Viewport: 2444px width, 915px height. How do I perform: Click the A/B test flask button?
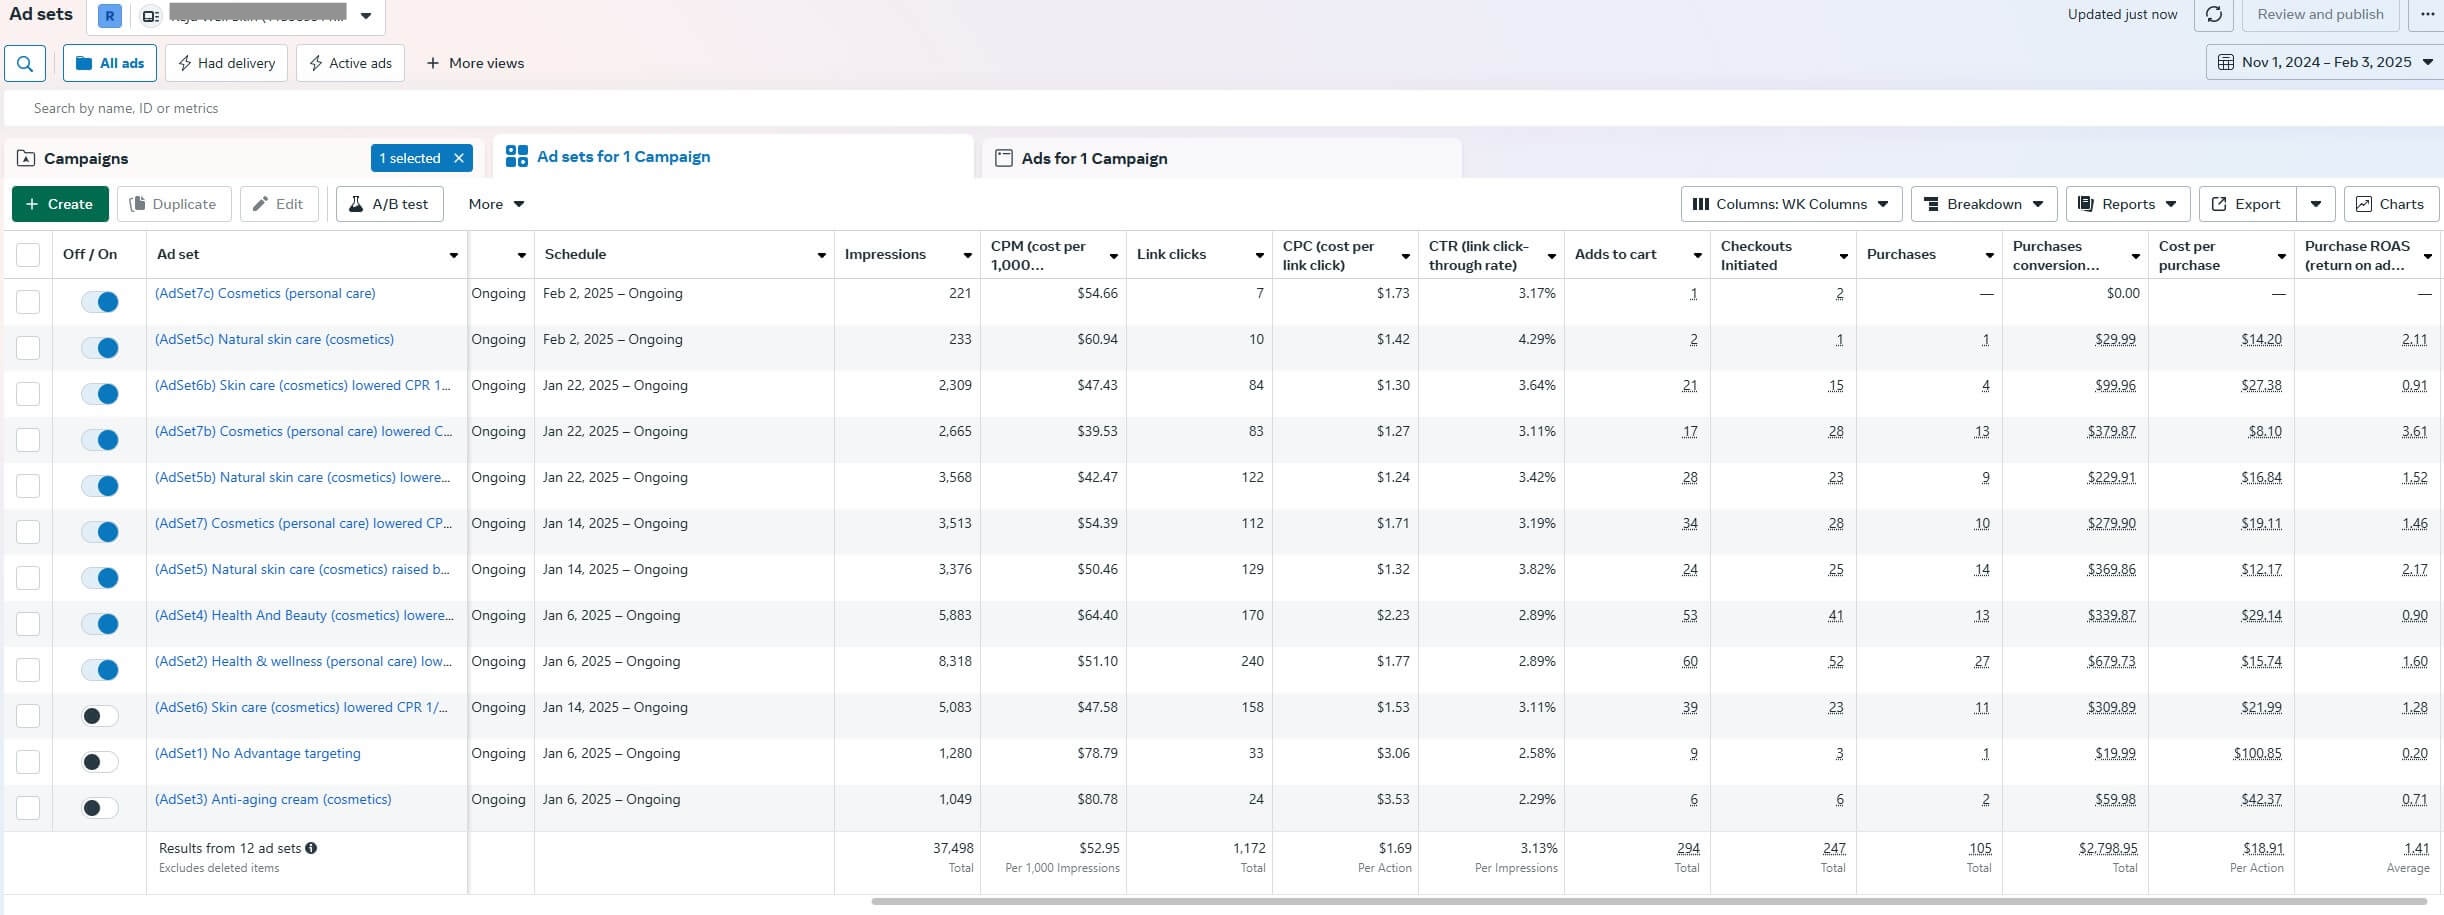(x=389, y=204)
